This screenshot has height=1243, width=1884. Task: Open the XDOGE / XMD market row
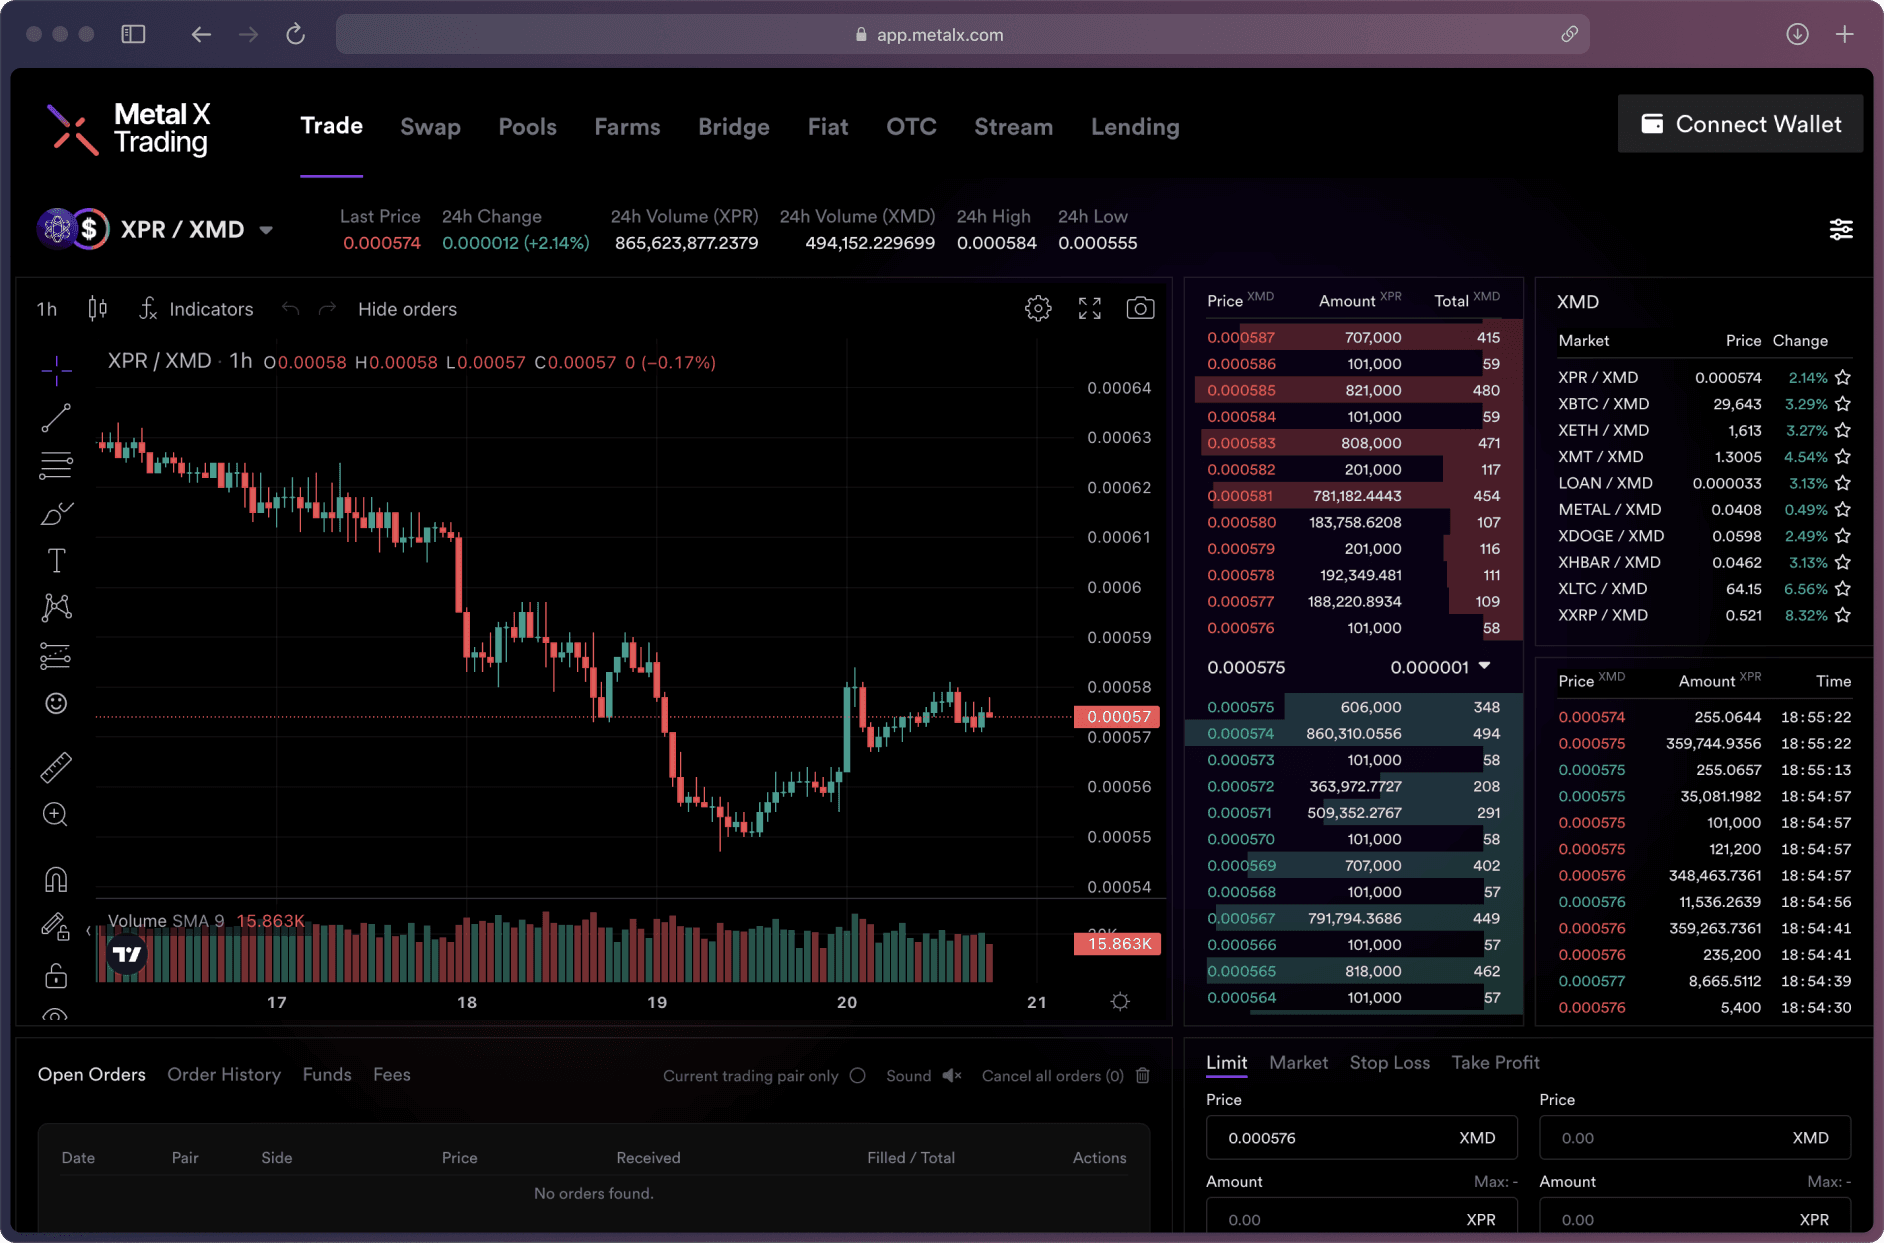click(x=1704, y=536)
